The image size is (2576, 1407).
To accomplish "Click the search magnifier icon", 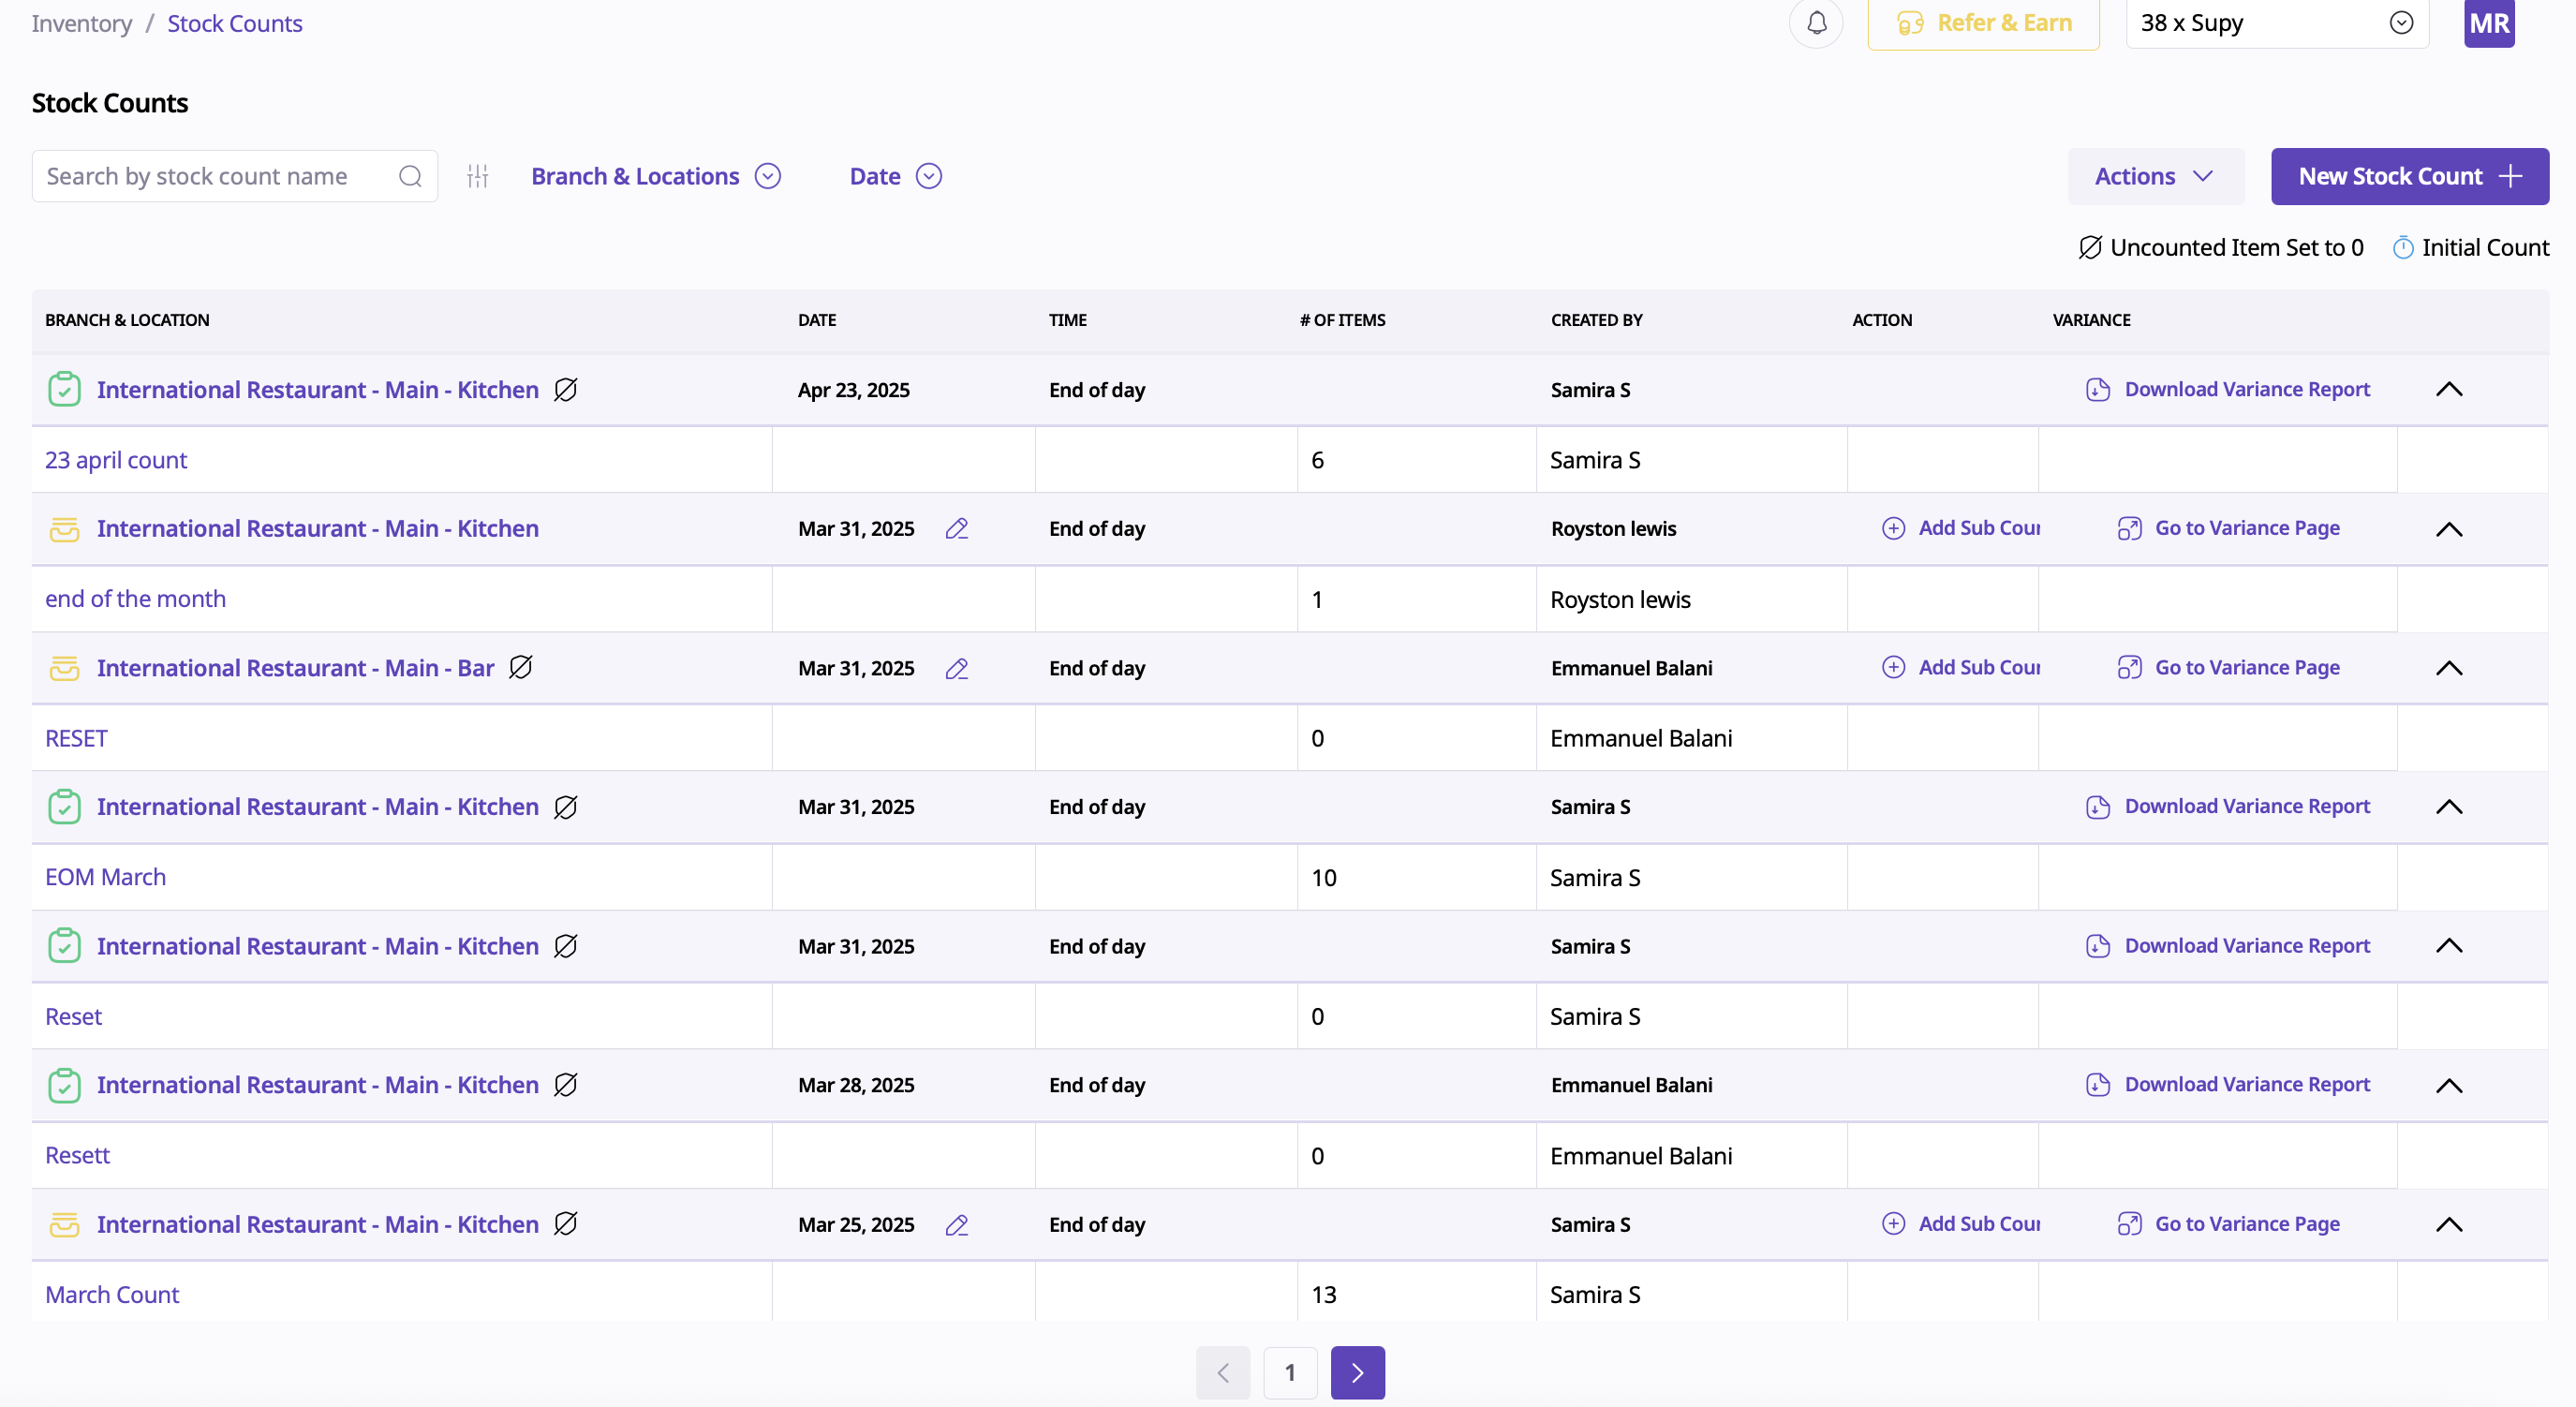I will coord(410,176).
